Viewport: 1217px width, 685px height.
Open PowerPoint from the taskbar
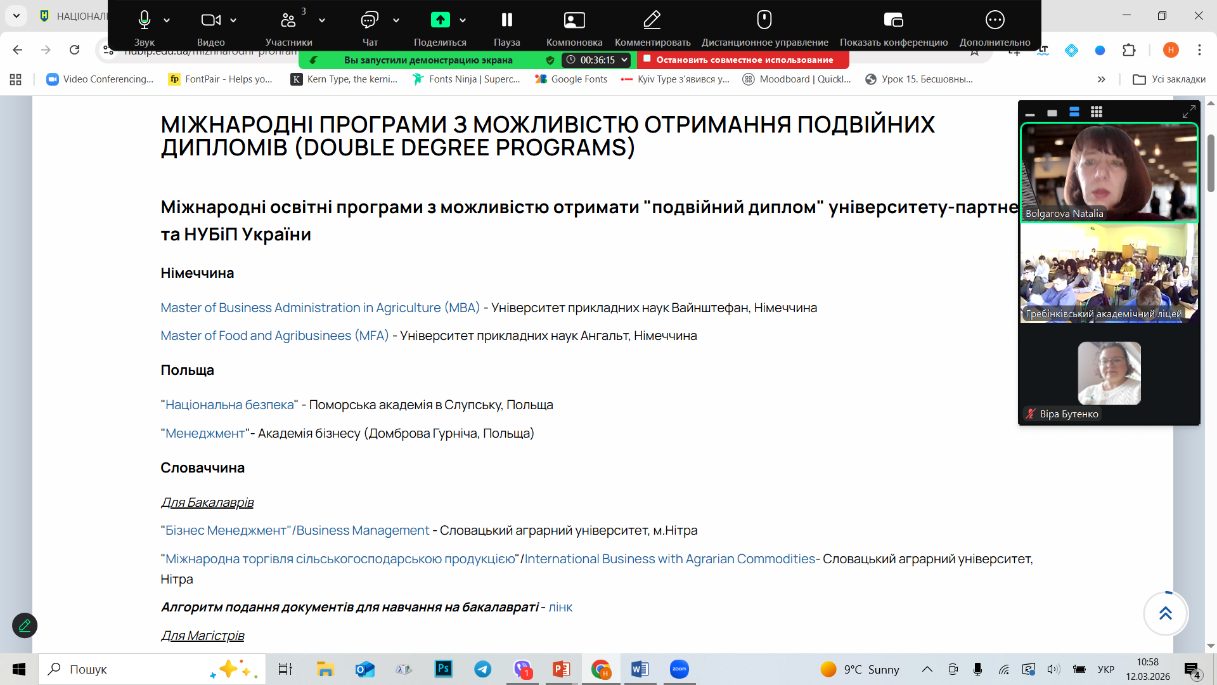point(561,669)
